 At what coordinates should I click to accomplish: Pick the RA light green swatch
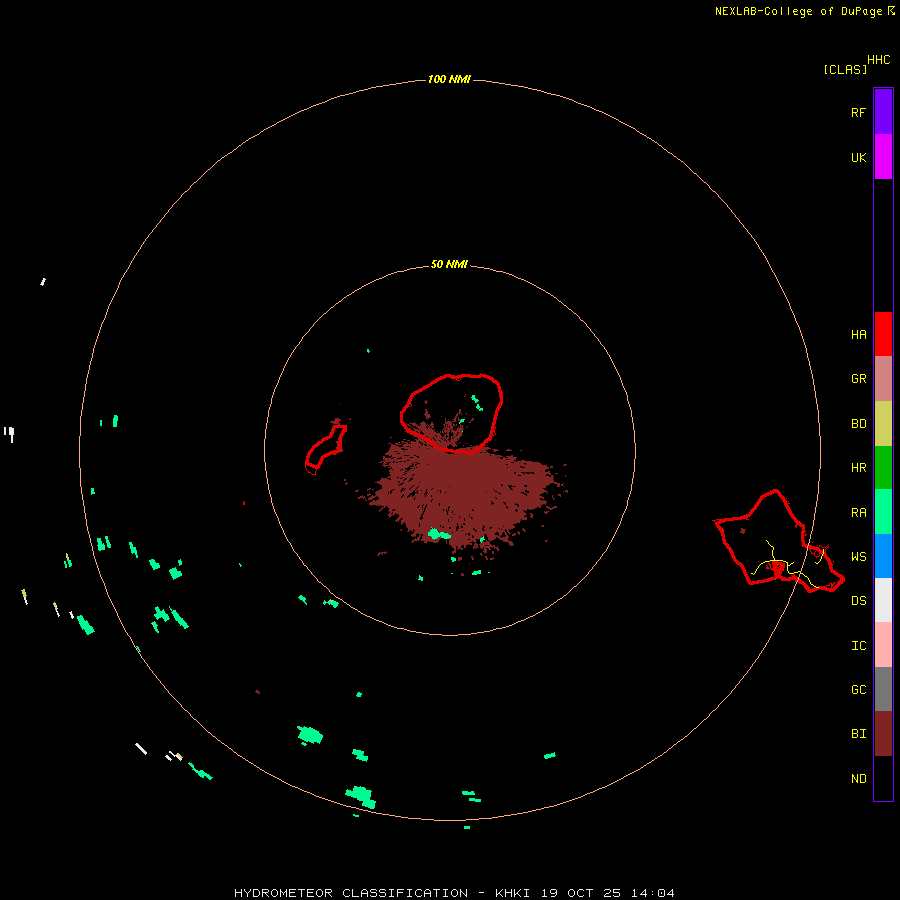[883, 512]
